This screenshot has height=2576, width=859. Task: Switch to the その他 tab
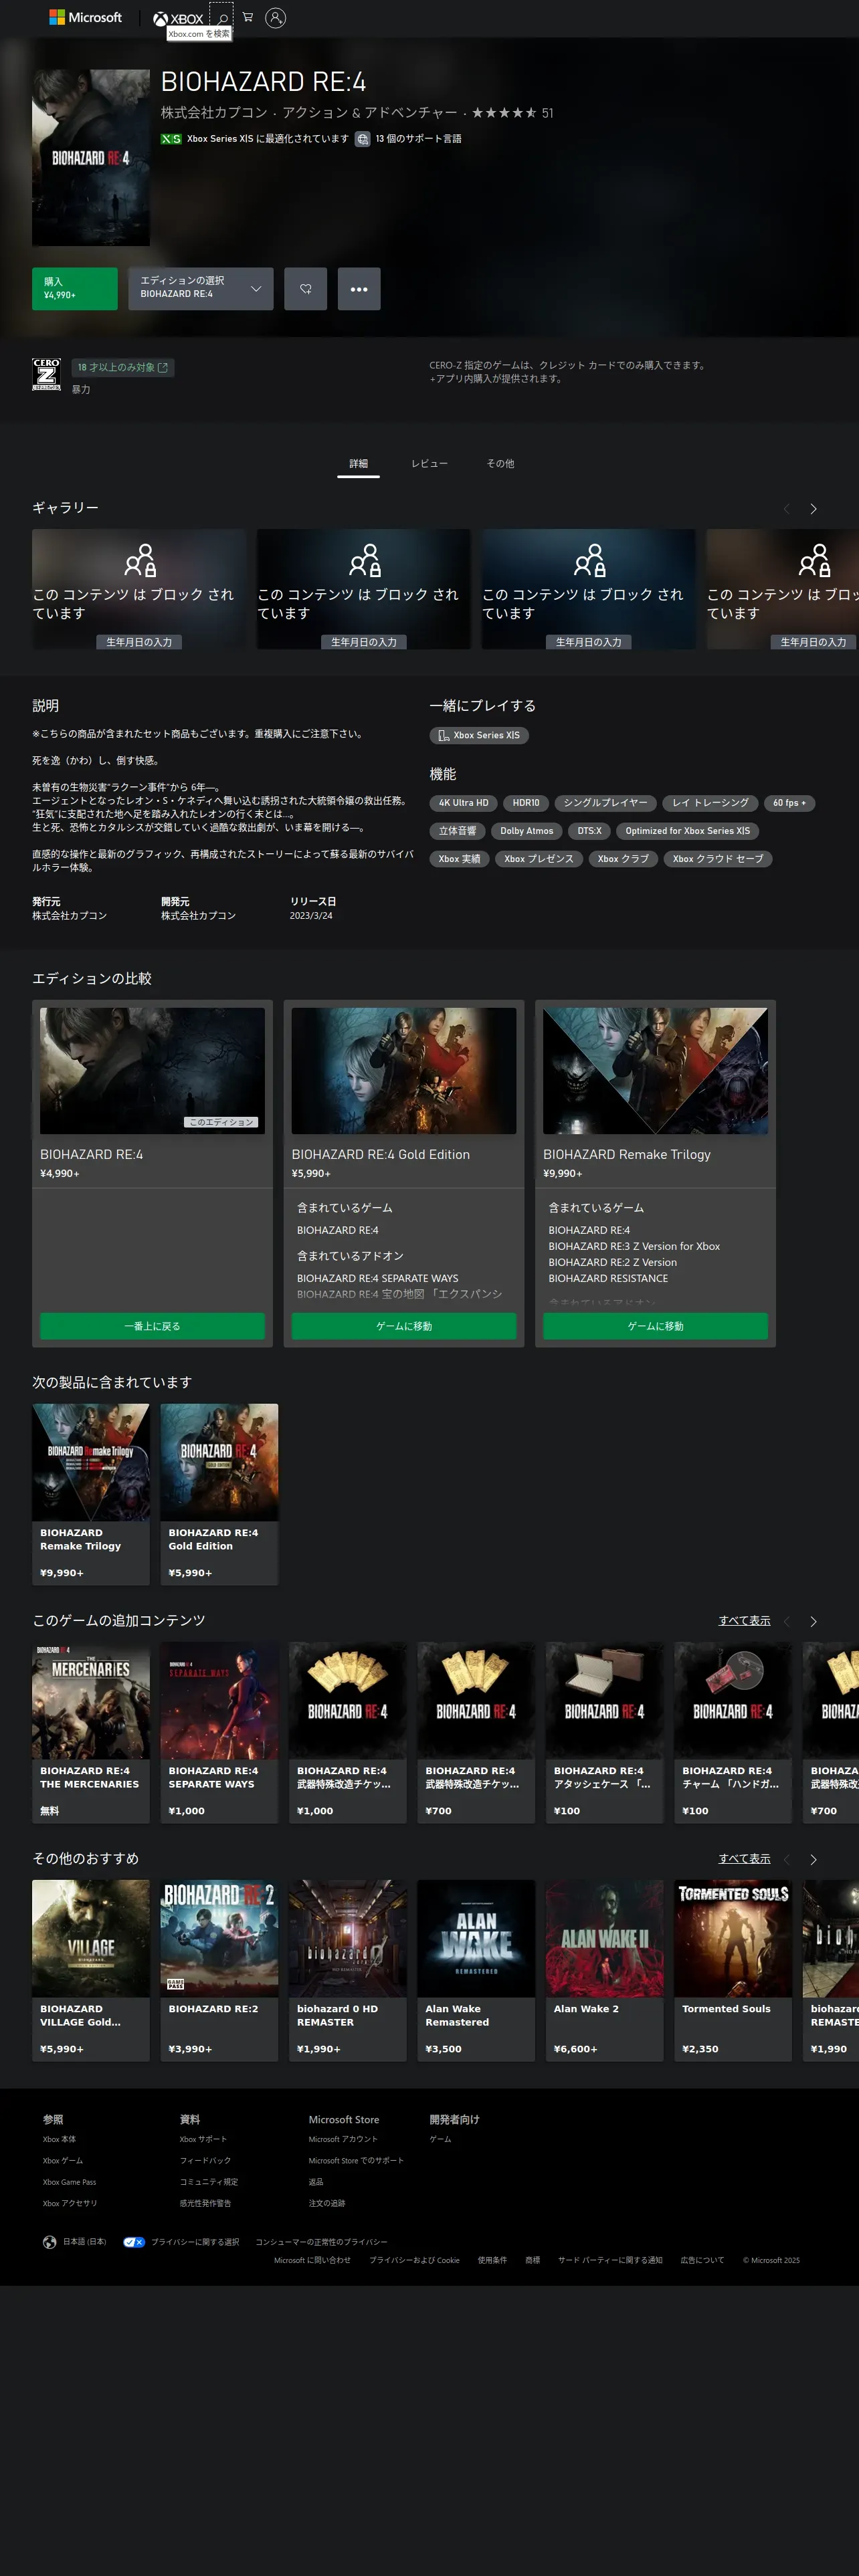[x=500, y=463]
